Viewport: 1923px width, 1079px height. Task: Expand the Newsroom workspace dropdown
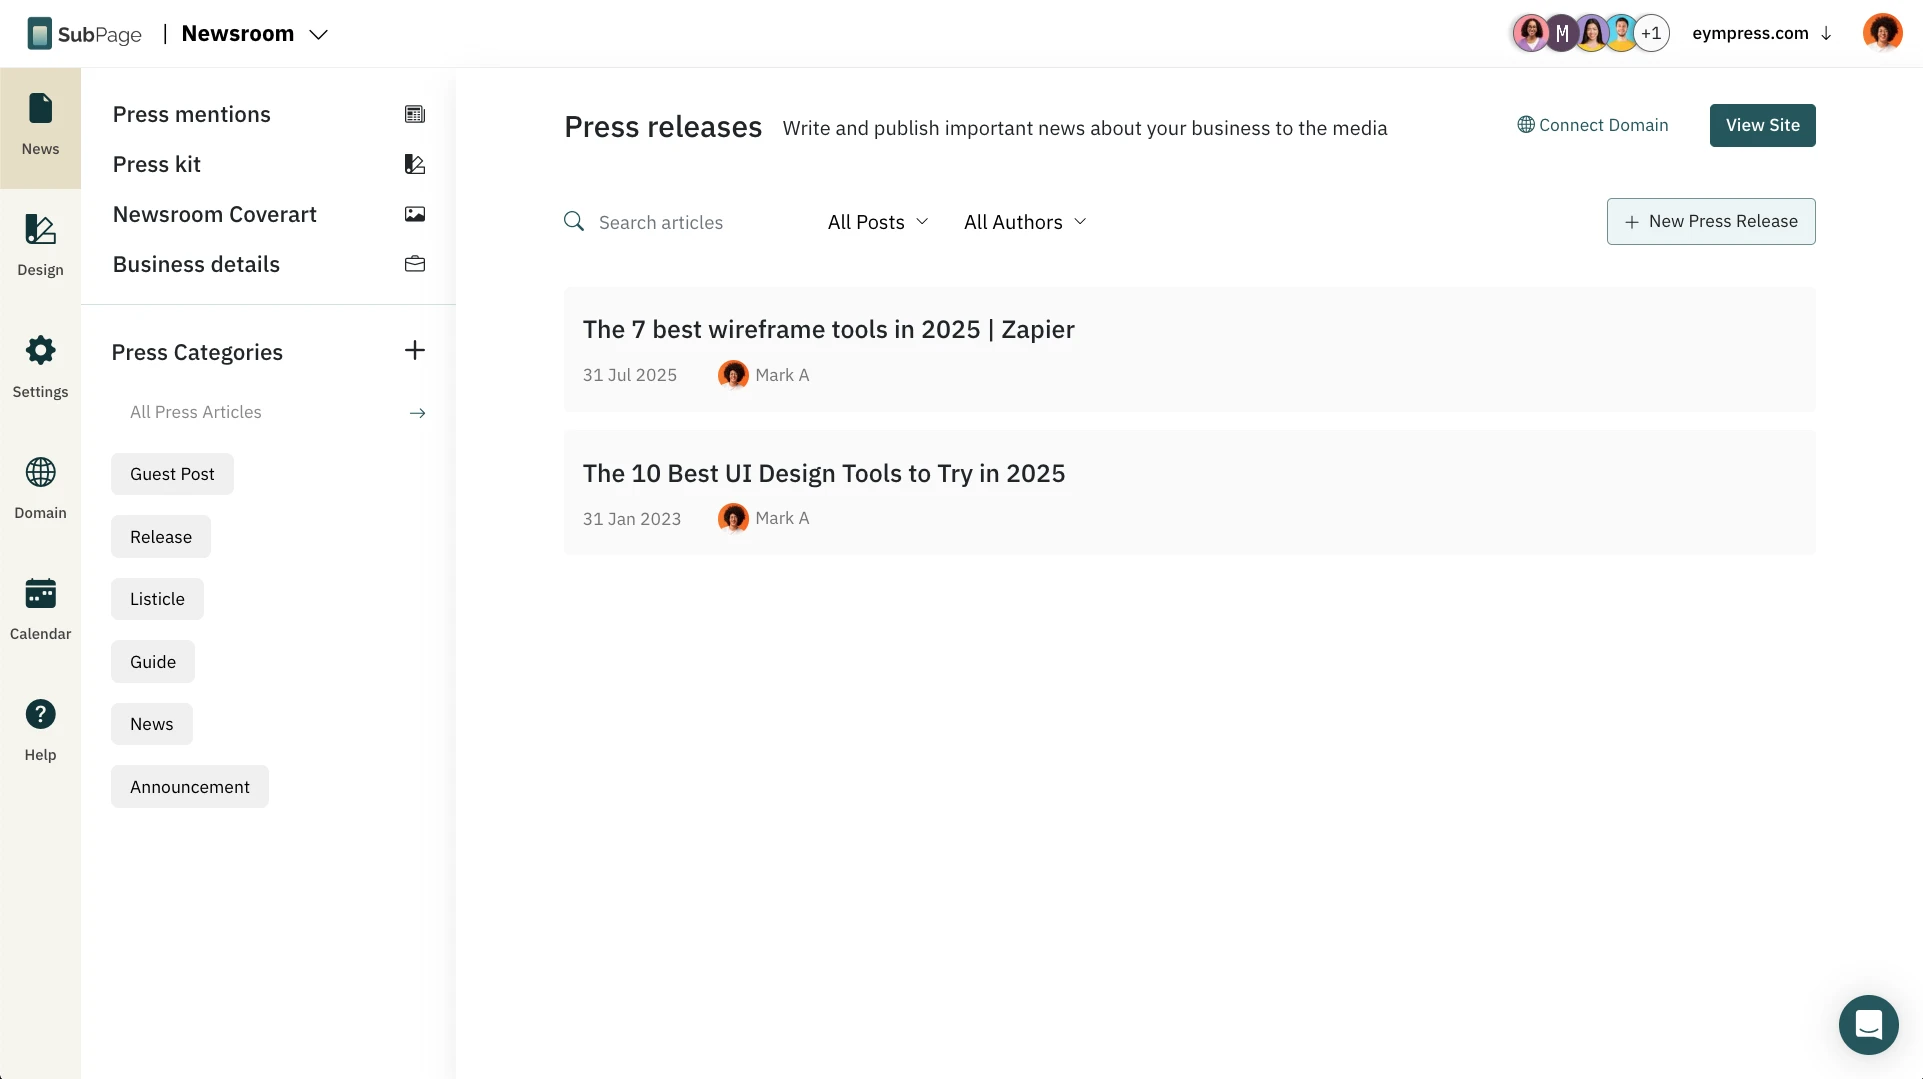(318, 34)
